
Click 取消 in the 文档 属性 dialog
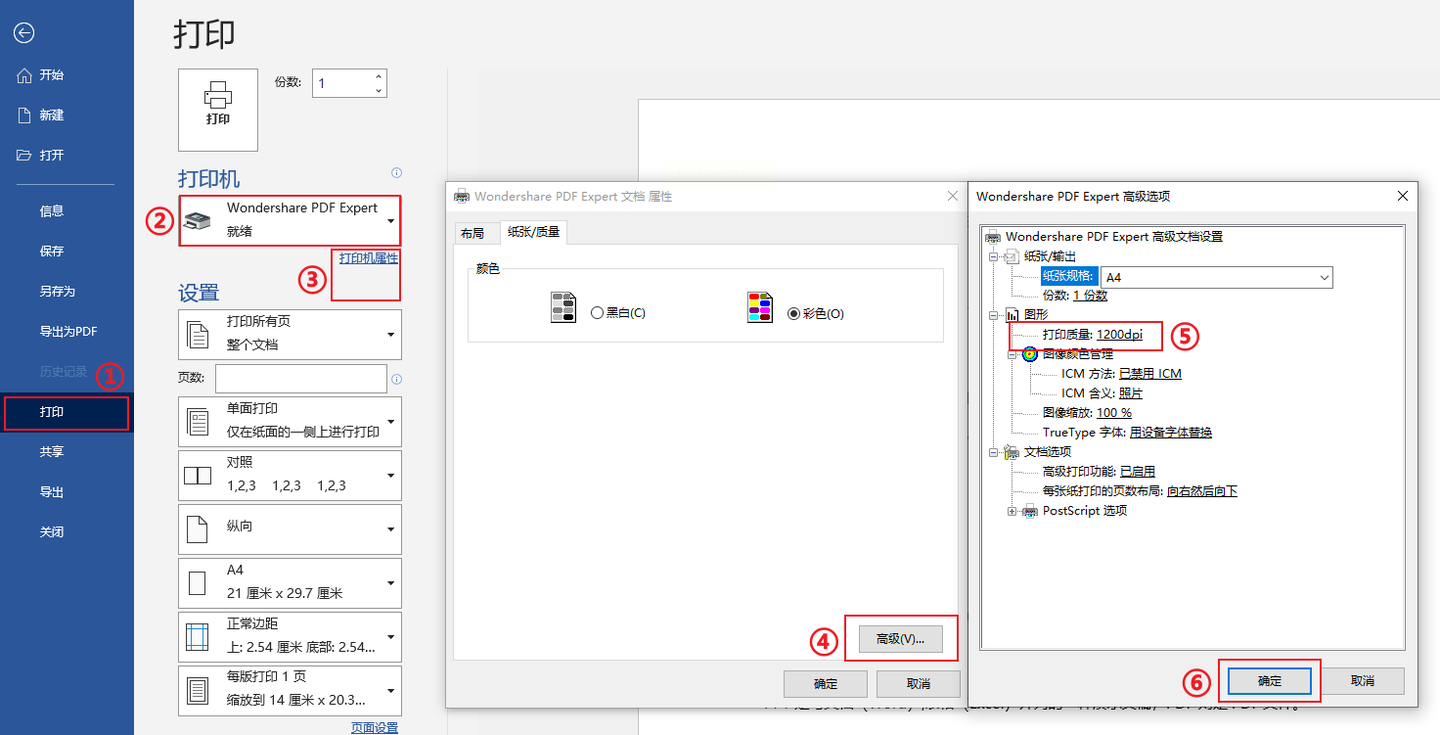click(918, 684)
